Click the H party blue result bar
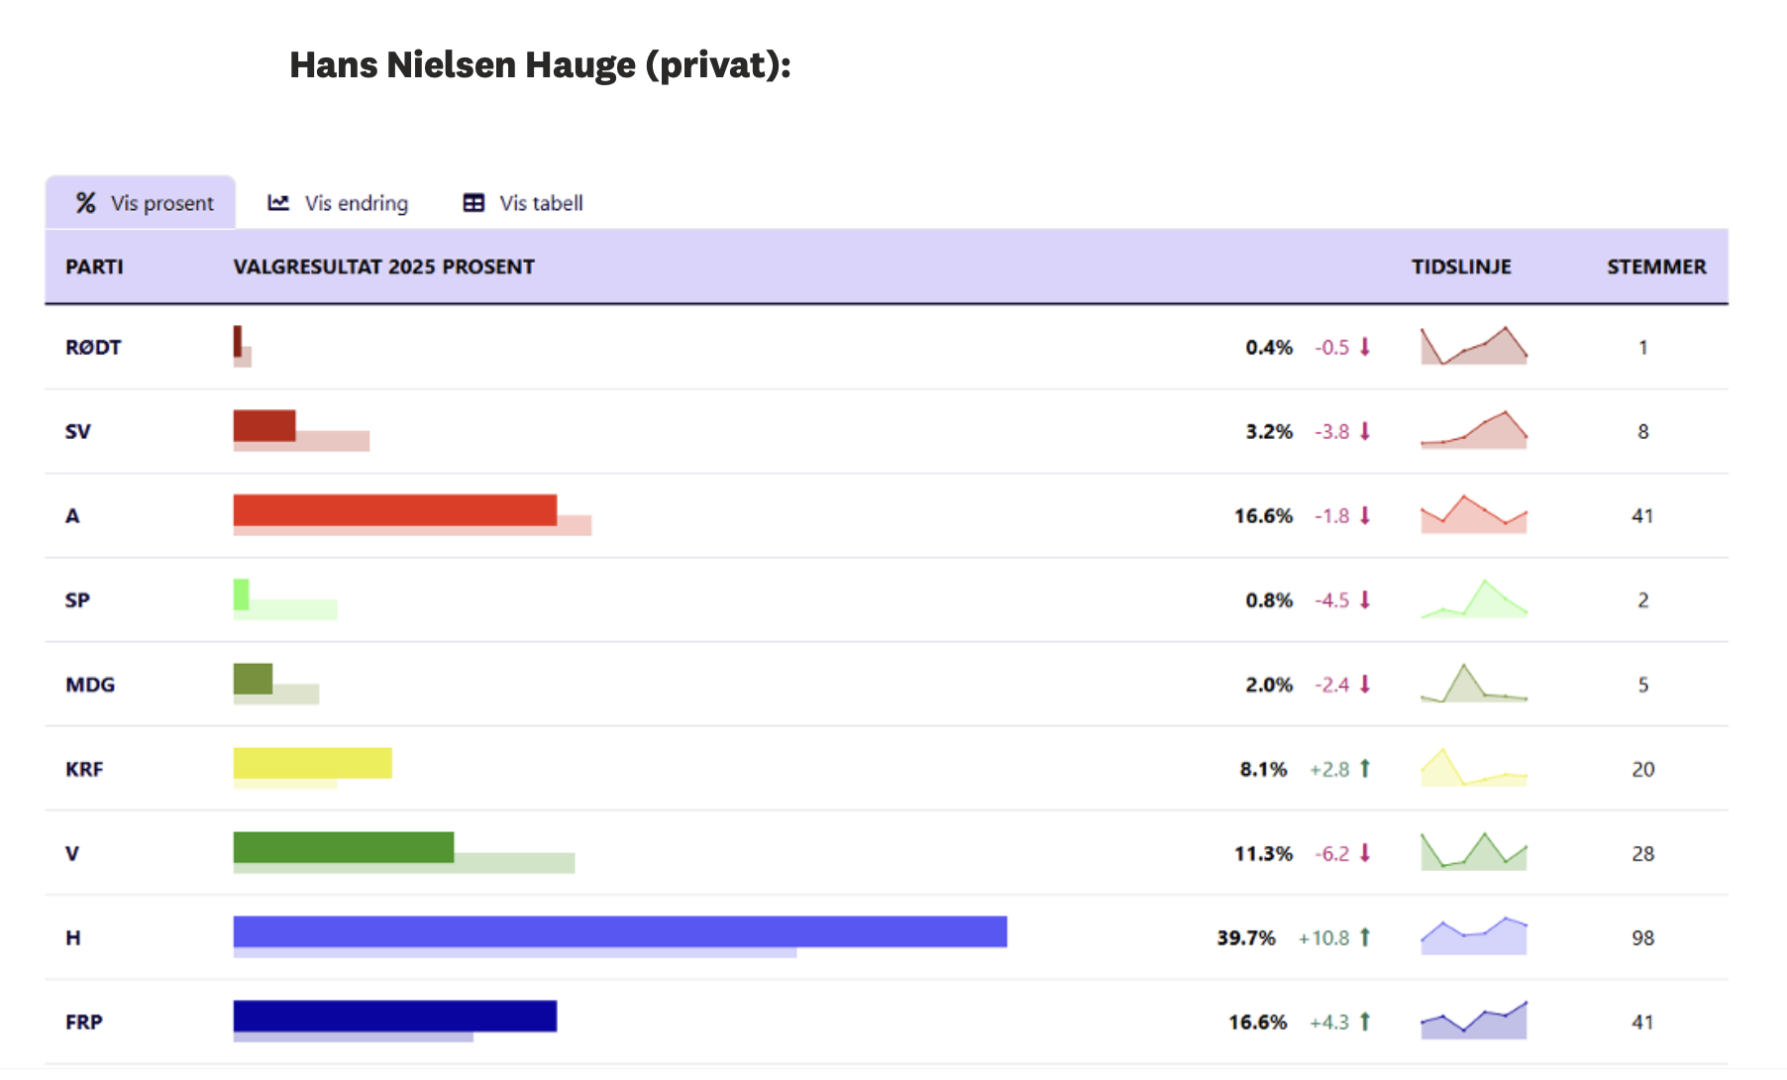Viewport: 1787px width, 1080px height. pyautogui.click(x=619, y=932)
